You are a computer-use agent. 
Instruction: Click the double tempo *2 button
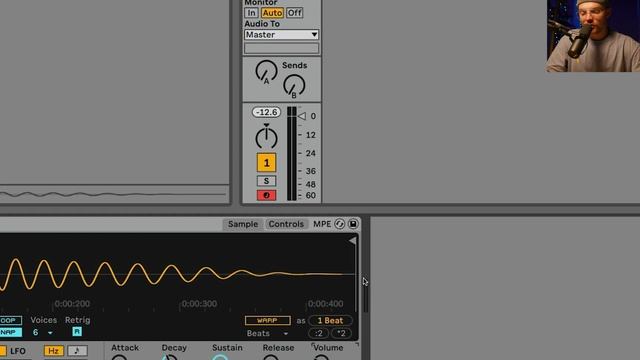coord(341,333)
